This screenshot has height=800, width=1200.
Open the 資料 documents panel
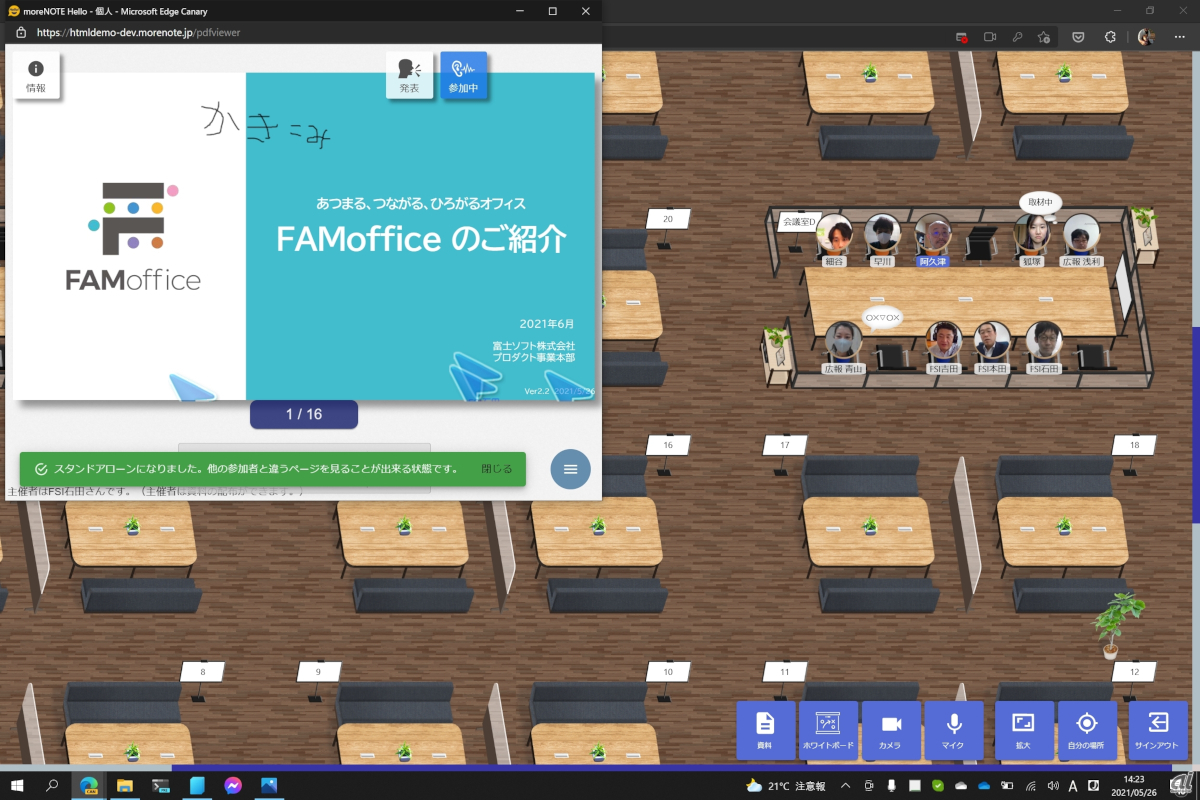click(765, 730)
